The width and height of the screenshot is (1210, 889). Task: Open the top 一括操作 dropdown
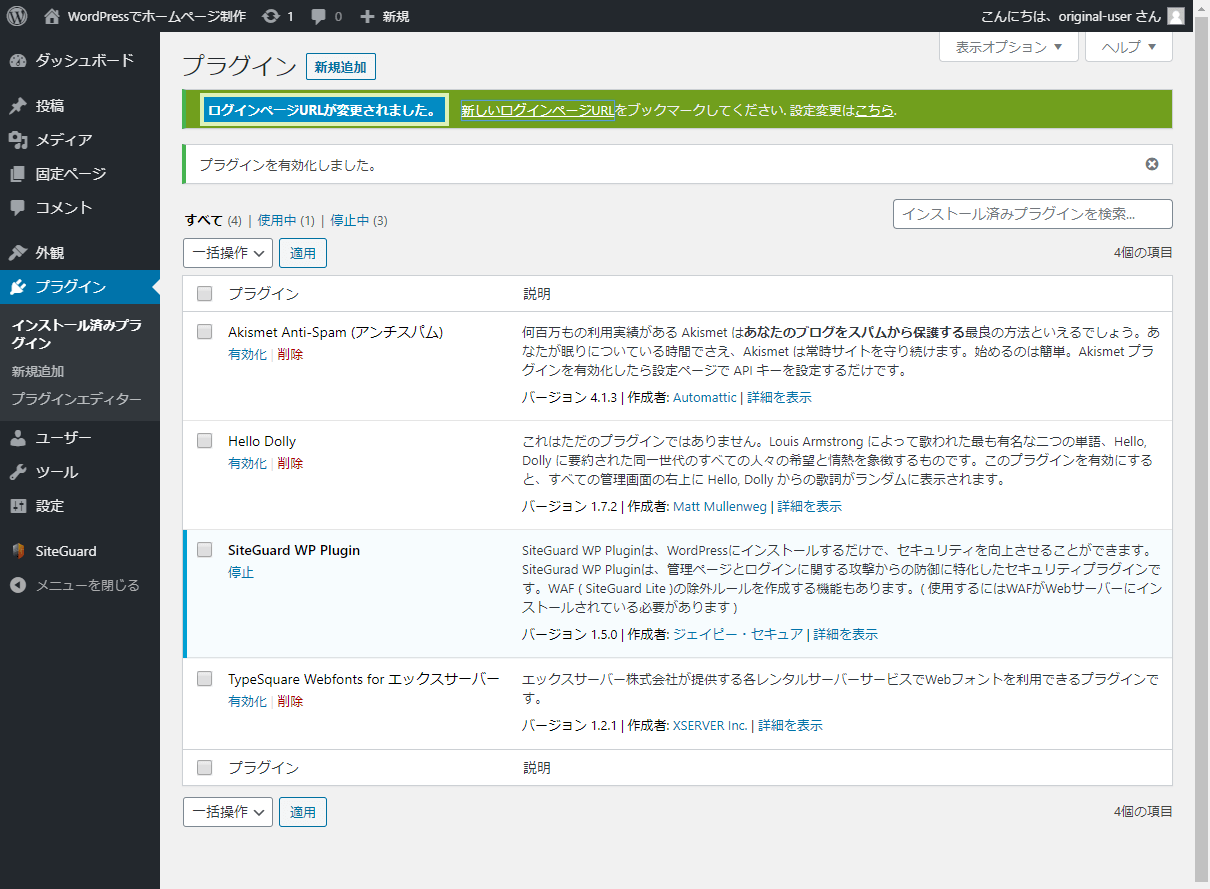(228, 253)
